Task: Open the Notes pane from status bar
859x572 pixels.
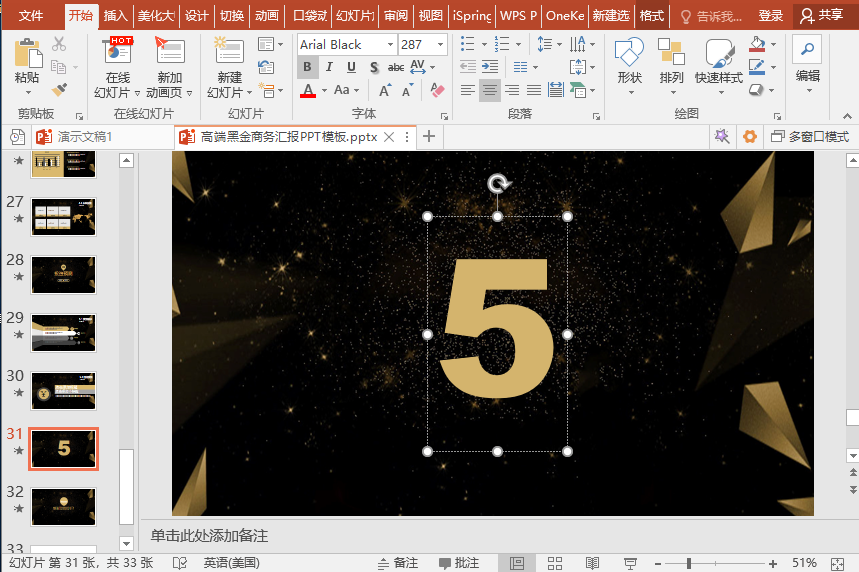Action: (398, 563)
